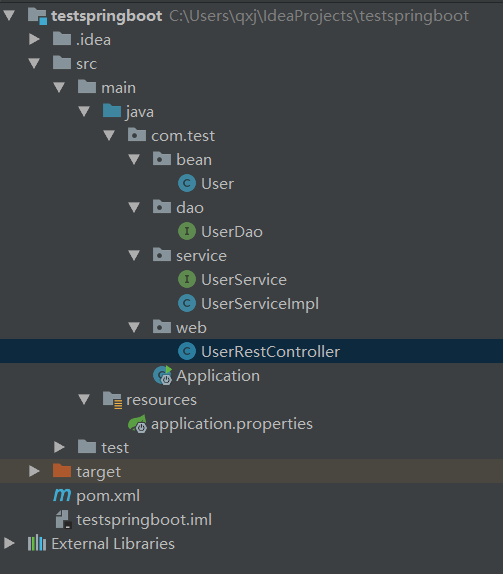503x574 pixels.
Task: Click the Application Spring Boot run icon
Action: pyautogui.click(x=163, y=375)
